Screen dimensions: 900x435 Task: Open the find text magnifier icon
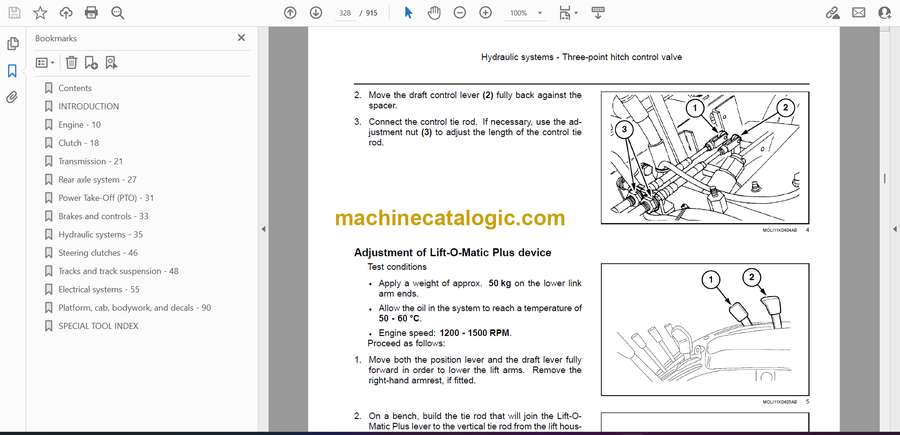(x=118, y=13)
